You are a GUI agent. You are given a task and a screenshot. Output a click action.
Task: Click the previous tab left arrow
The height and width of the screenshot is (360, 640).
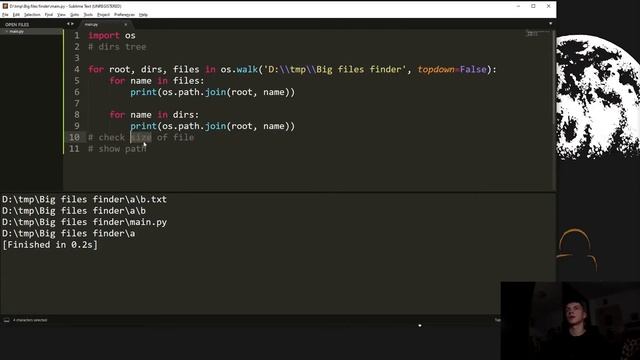coord(68,24)
